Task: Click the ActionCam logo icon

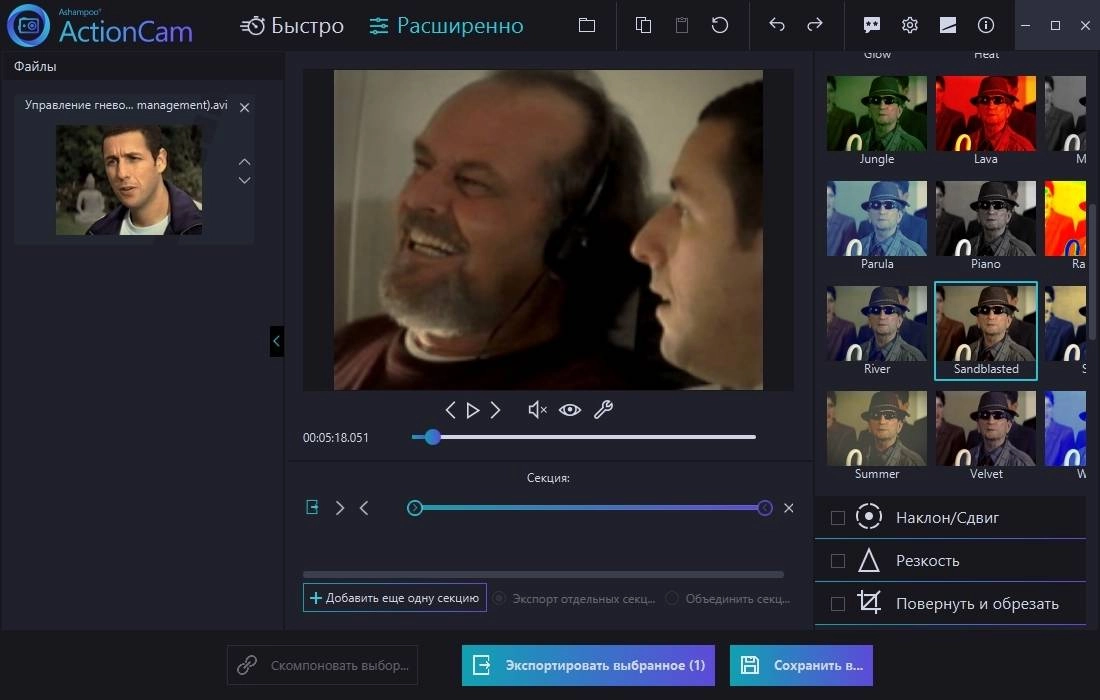Action: [x=28, y=25]
